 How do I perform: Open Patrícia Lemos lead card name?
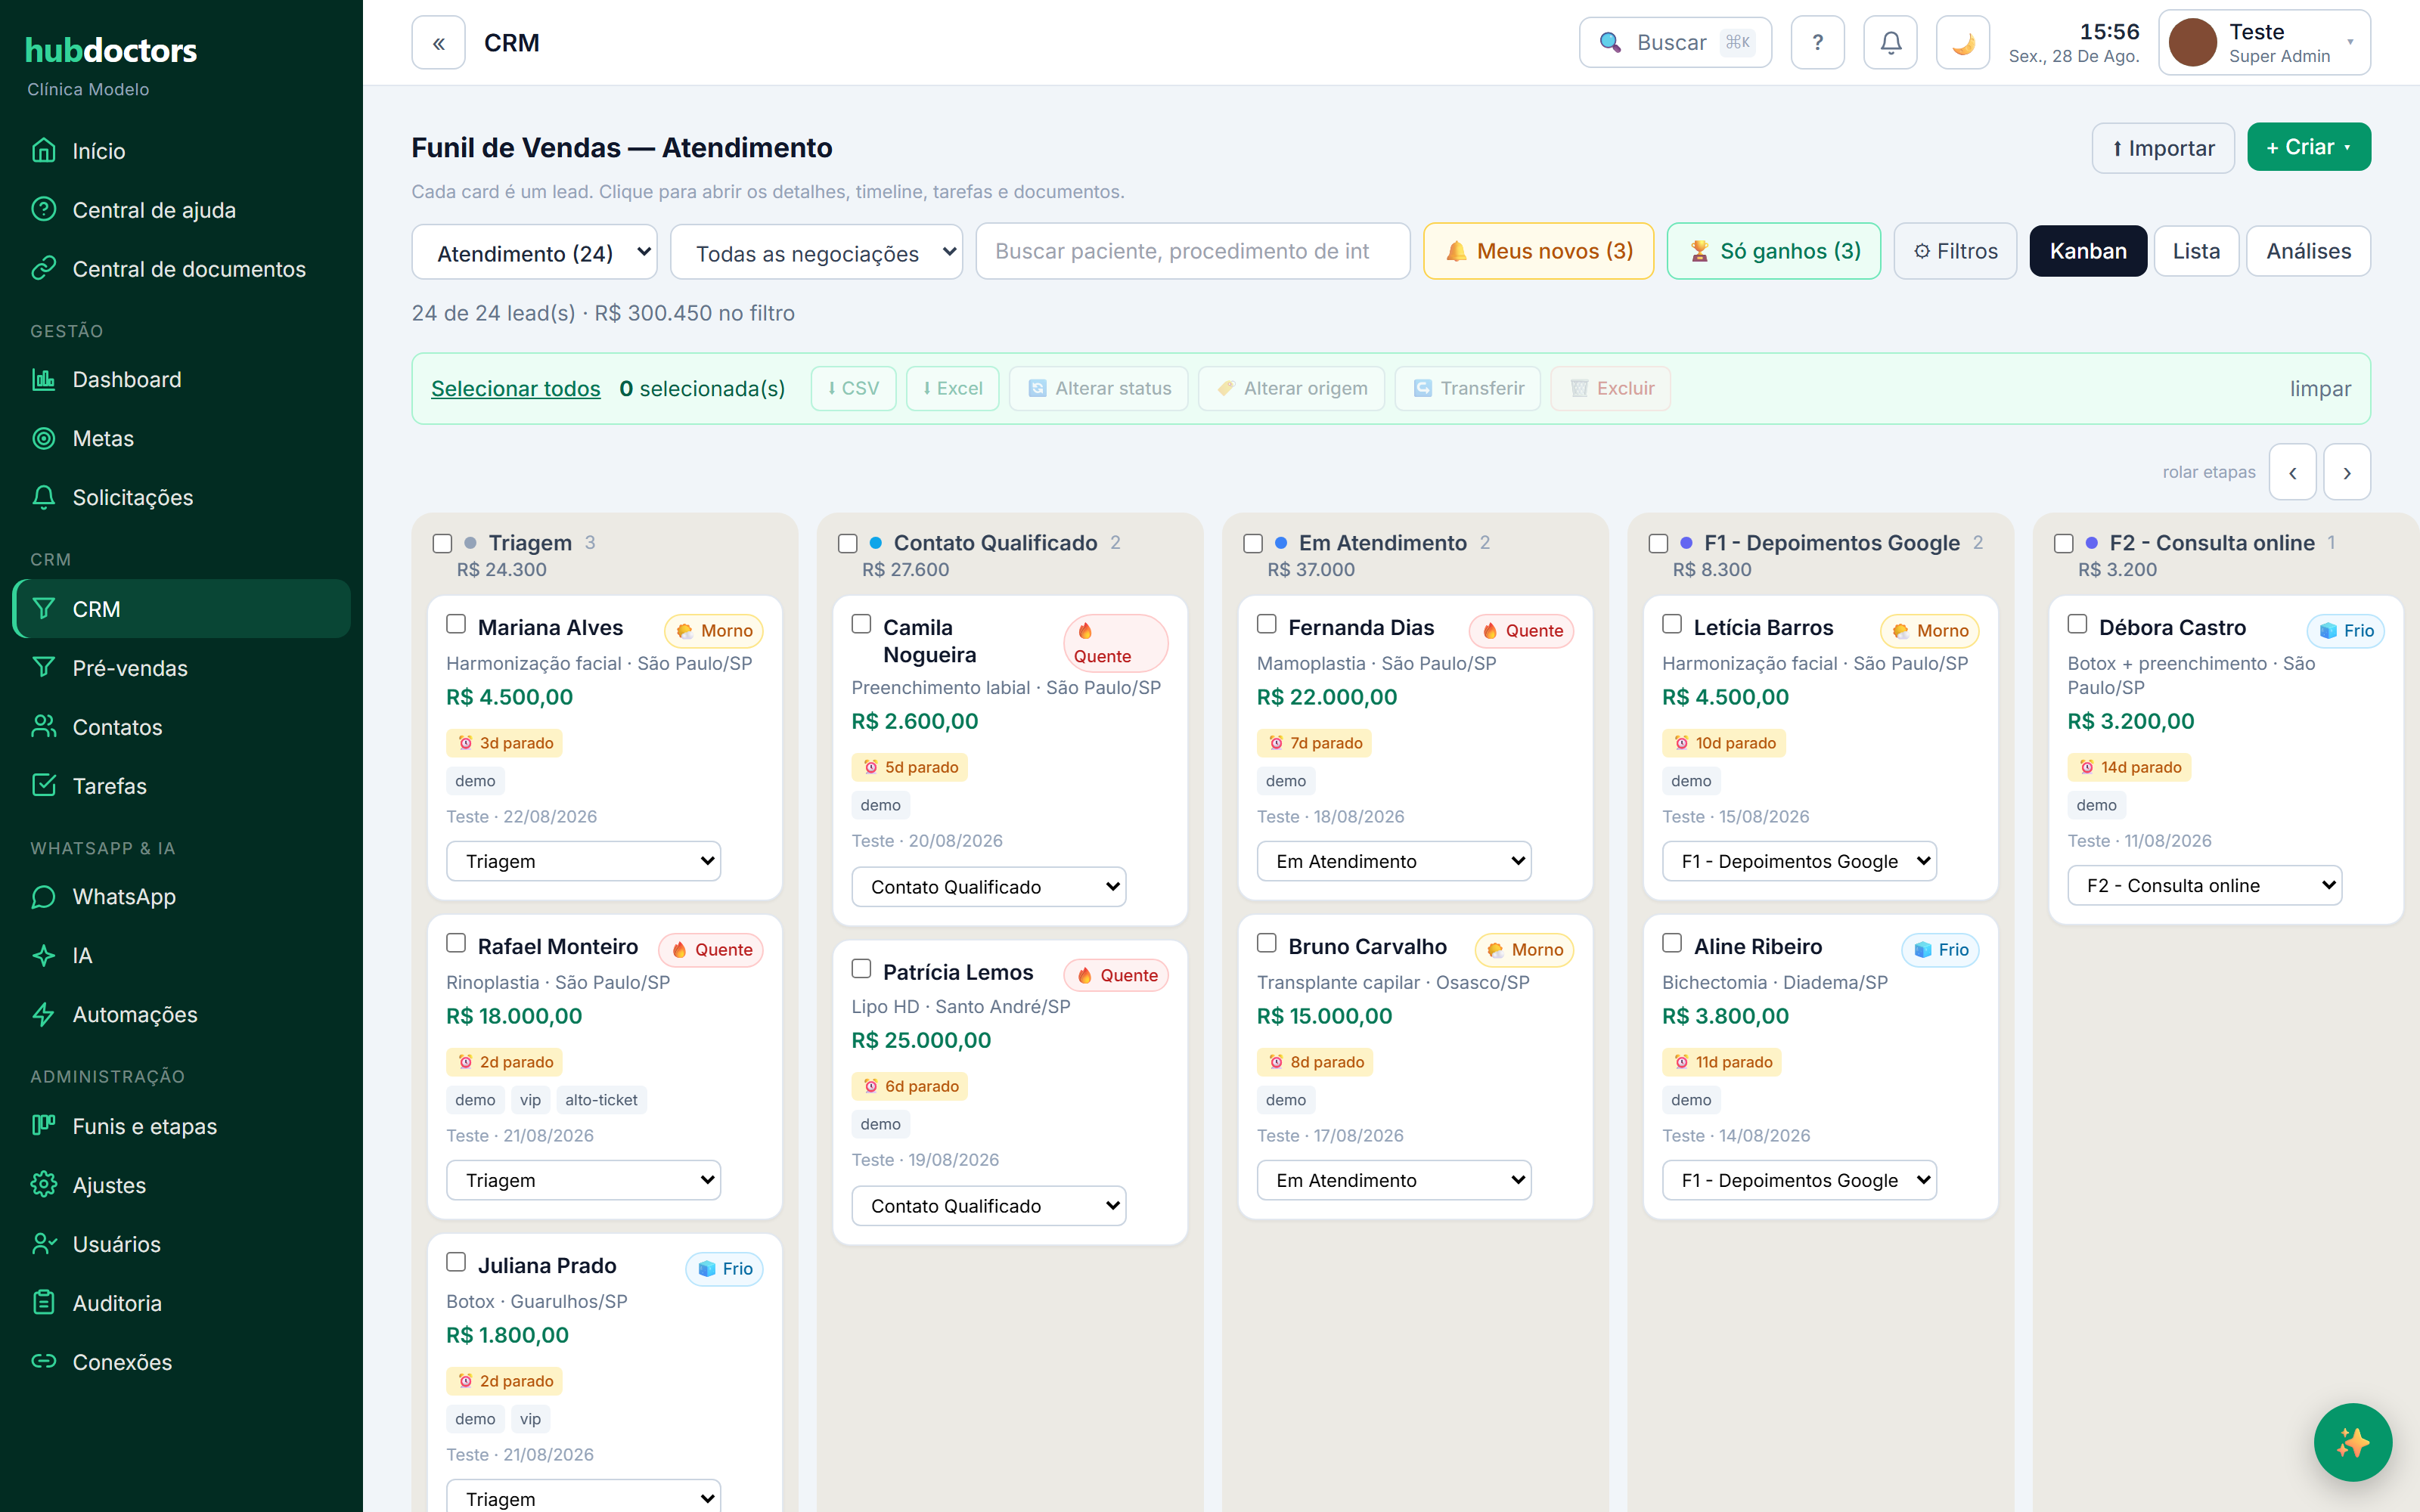pos(958,972)
